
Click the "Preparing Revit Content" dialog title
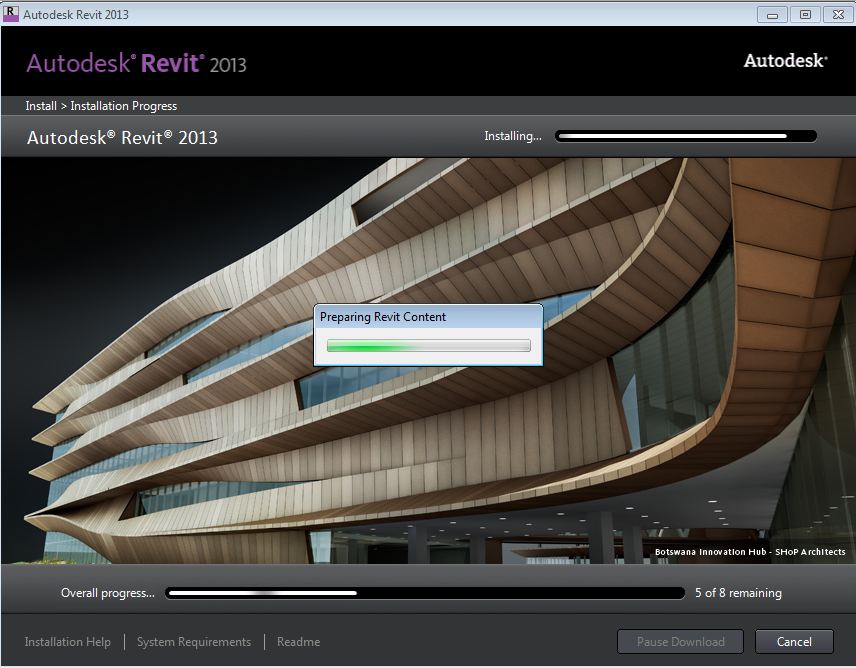point(383,317)
